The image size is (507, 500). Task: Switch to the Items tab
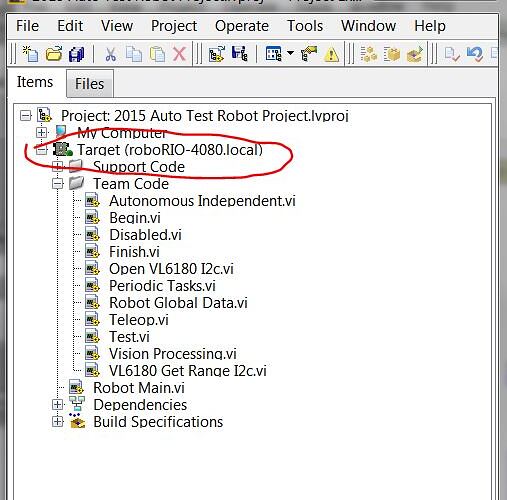tap(35, 82)
